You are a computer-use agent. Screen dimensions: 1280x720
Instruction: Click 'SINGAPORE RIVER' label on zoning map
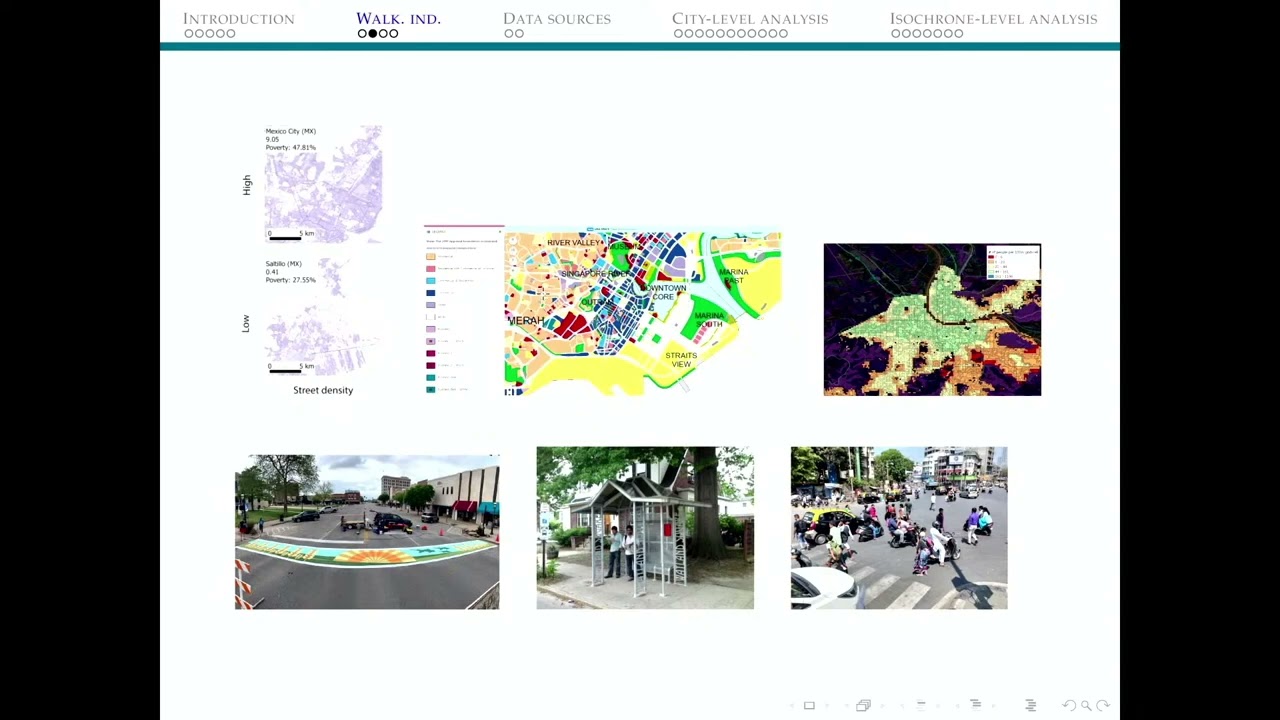tap(594, 273)
